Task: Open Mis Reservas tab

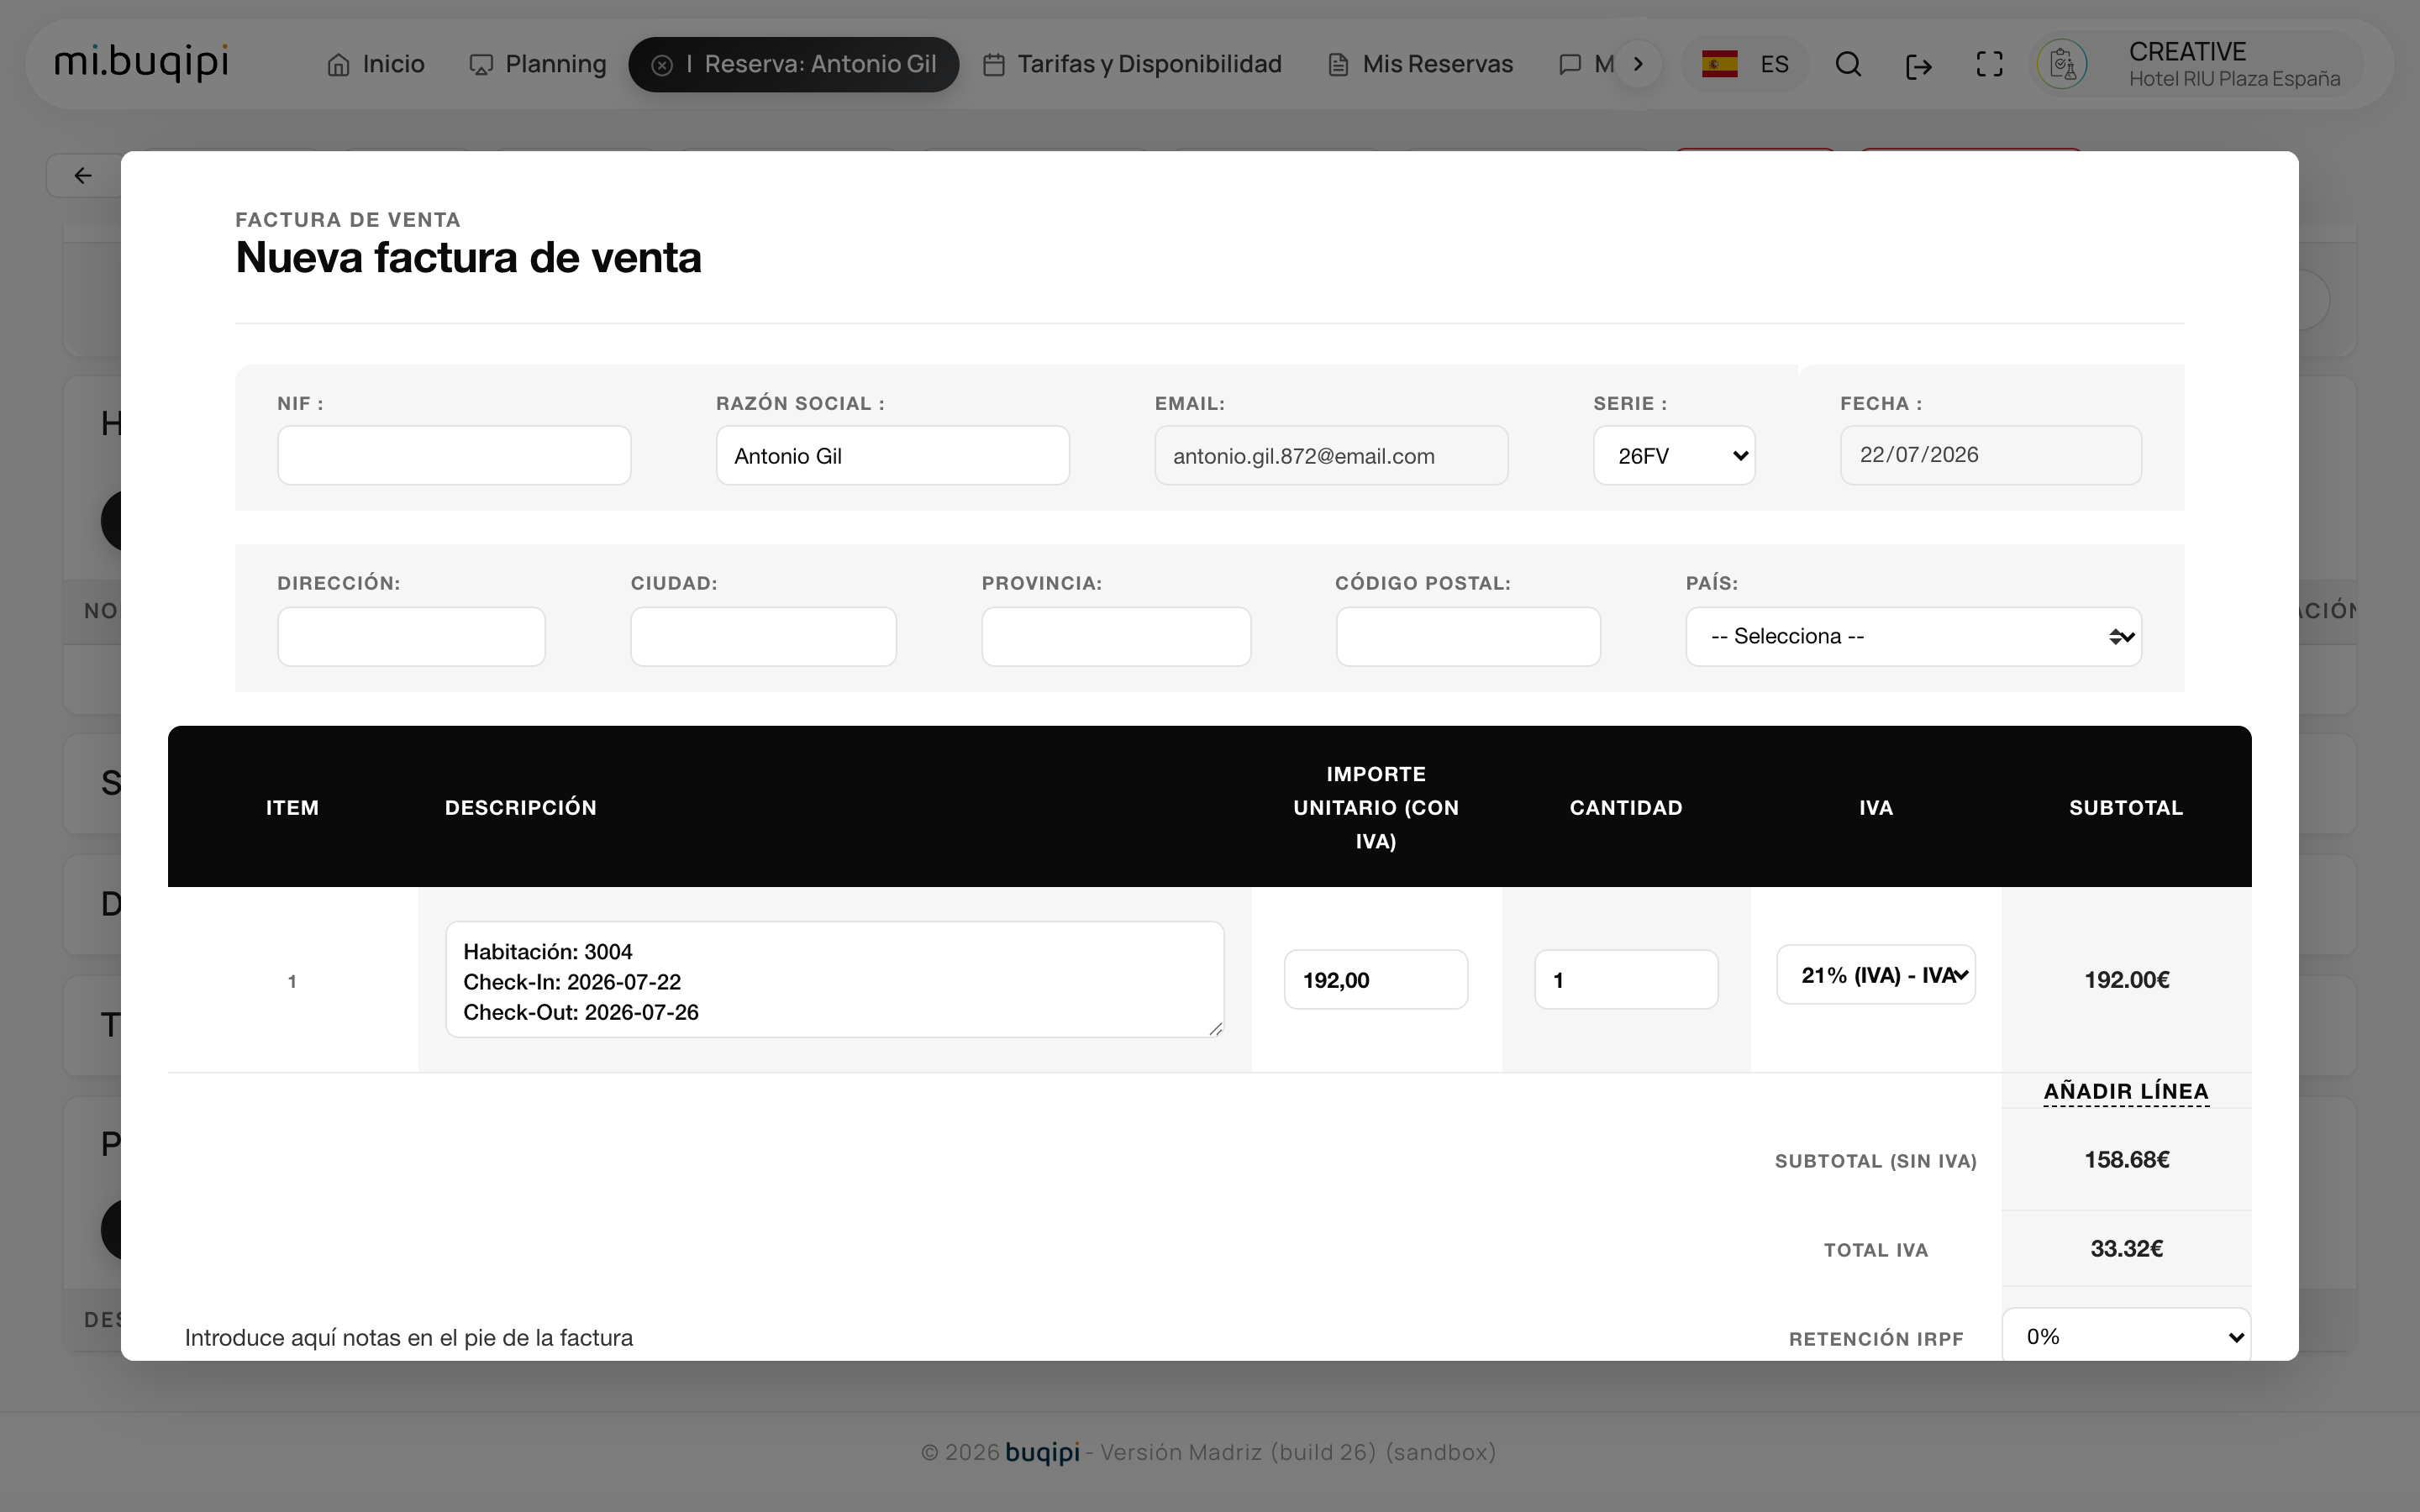Action: pos(1420,64)
